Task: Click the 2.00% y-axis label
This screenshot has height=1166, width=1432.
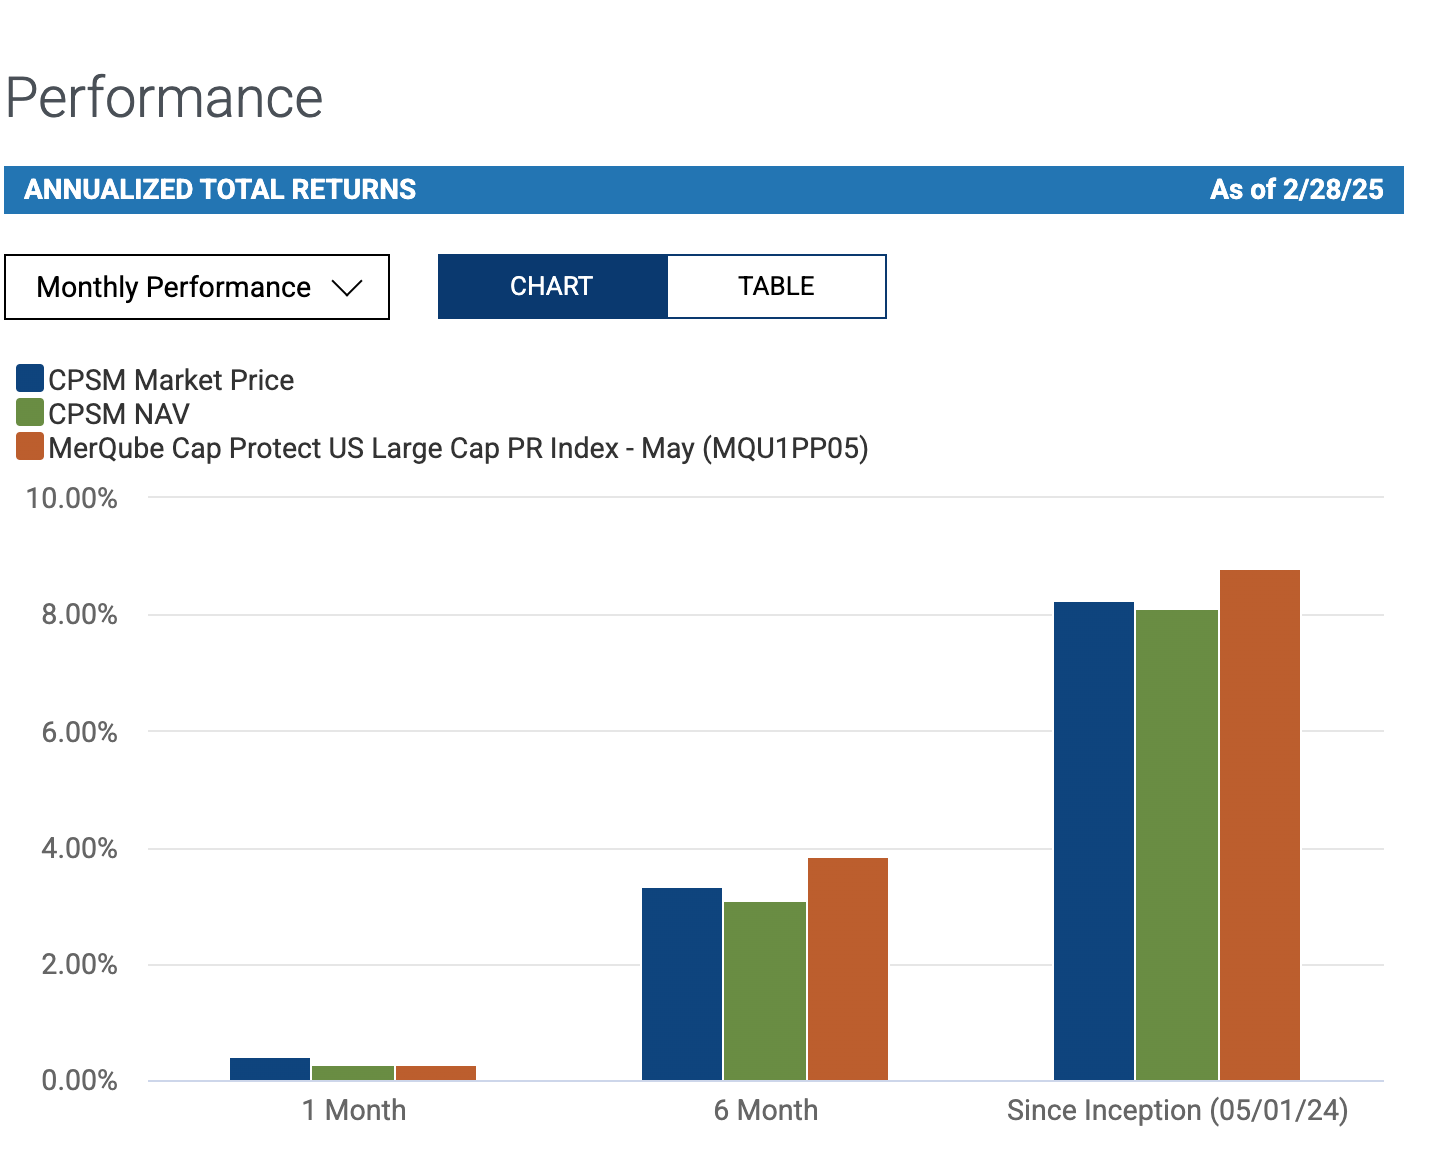Action: tap(79, 965)
